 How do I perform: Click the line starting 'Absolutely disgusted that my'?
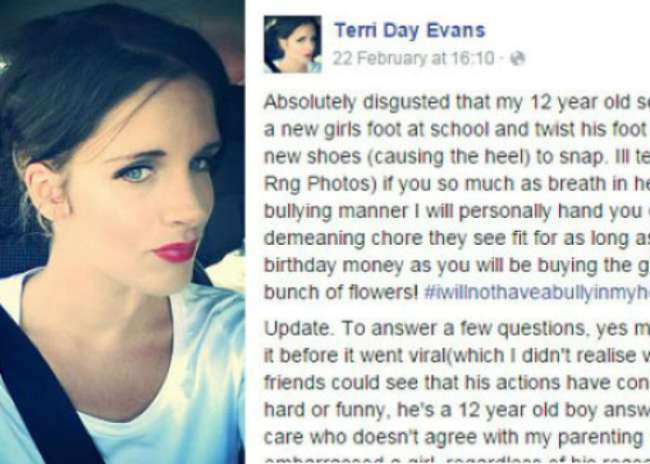coord(456,103)
